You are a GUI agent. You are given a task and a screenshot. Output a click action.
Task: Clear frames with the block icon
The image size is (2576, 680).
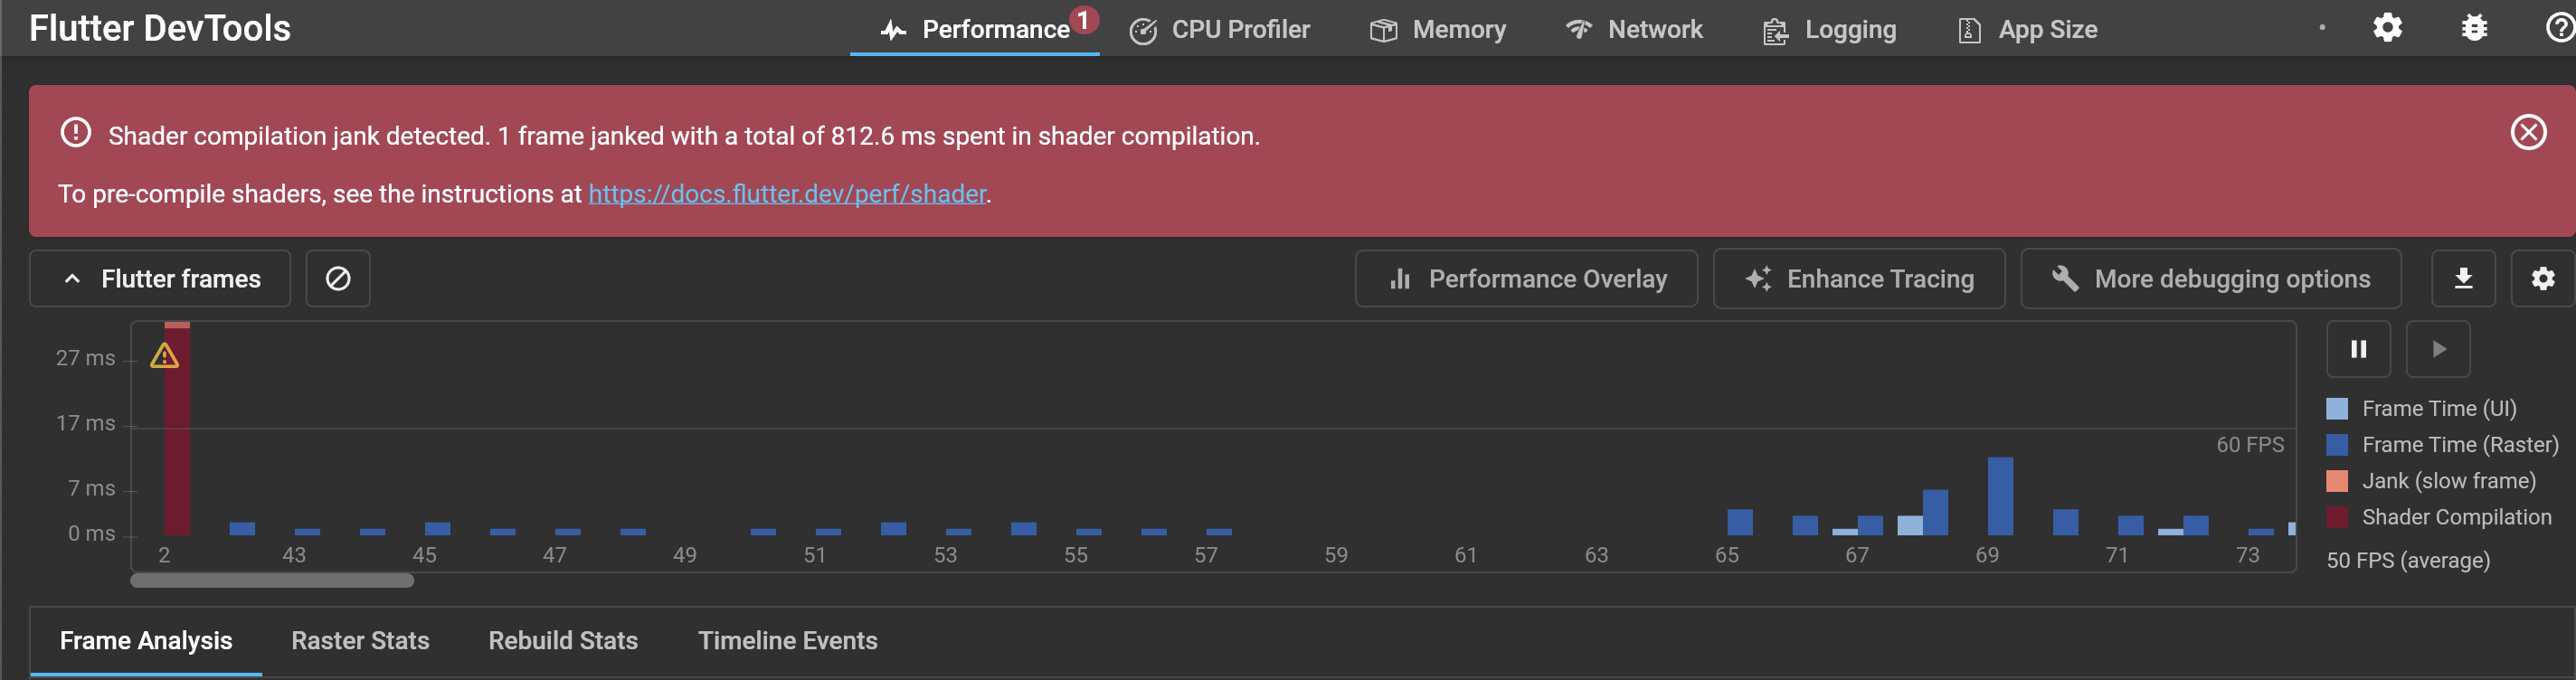point(337,278)
